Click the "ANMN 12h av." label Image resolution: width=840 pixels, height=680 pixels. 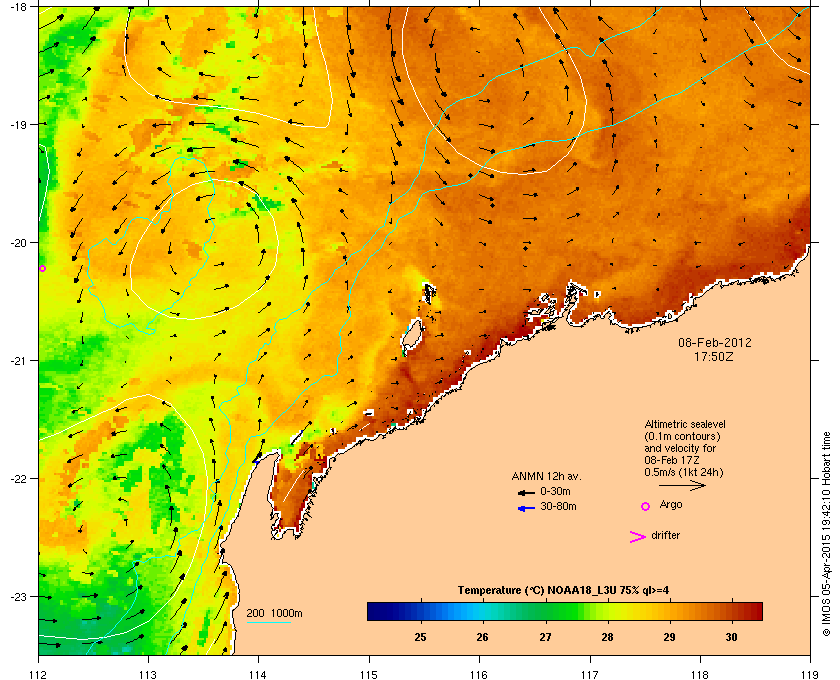[546, 477]
